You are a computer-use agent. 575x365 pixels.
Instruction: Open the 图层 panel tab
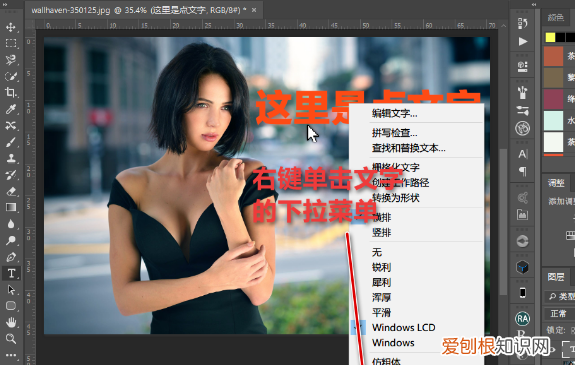click(556, 277)
